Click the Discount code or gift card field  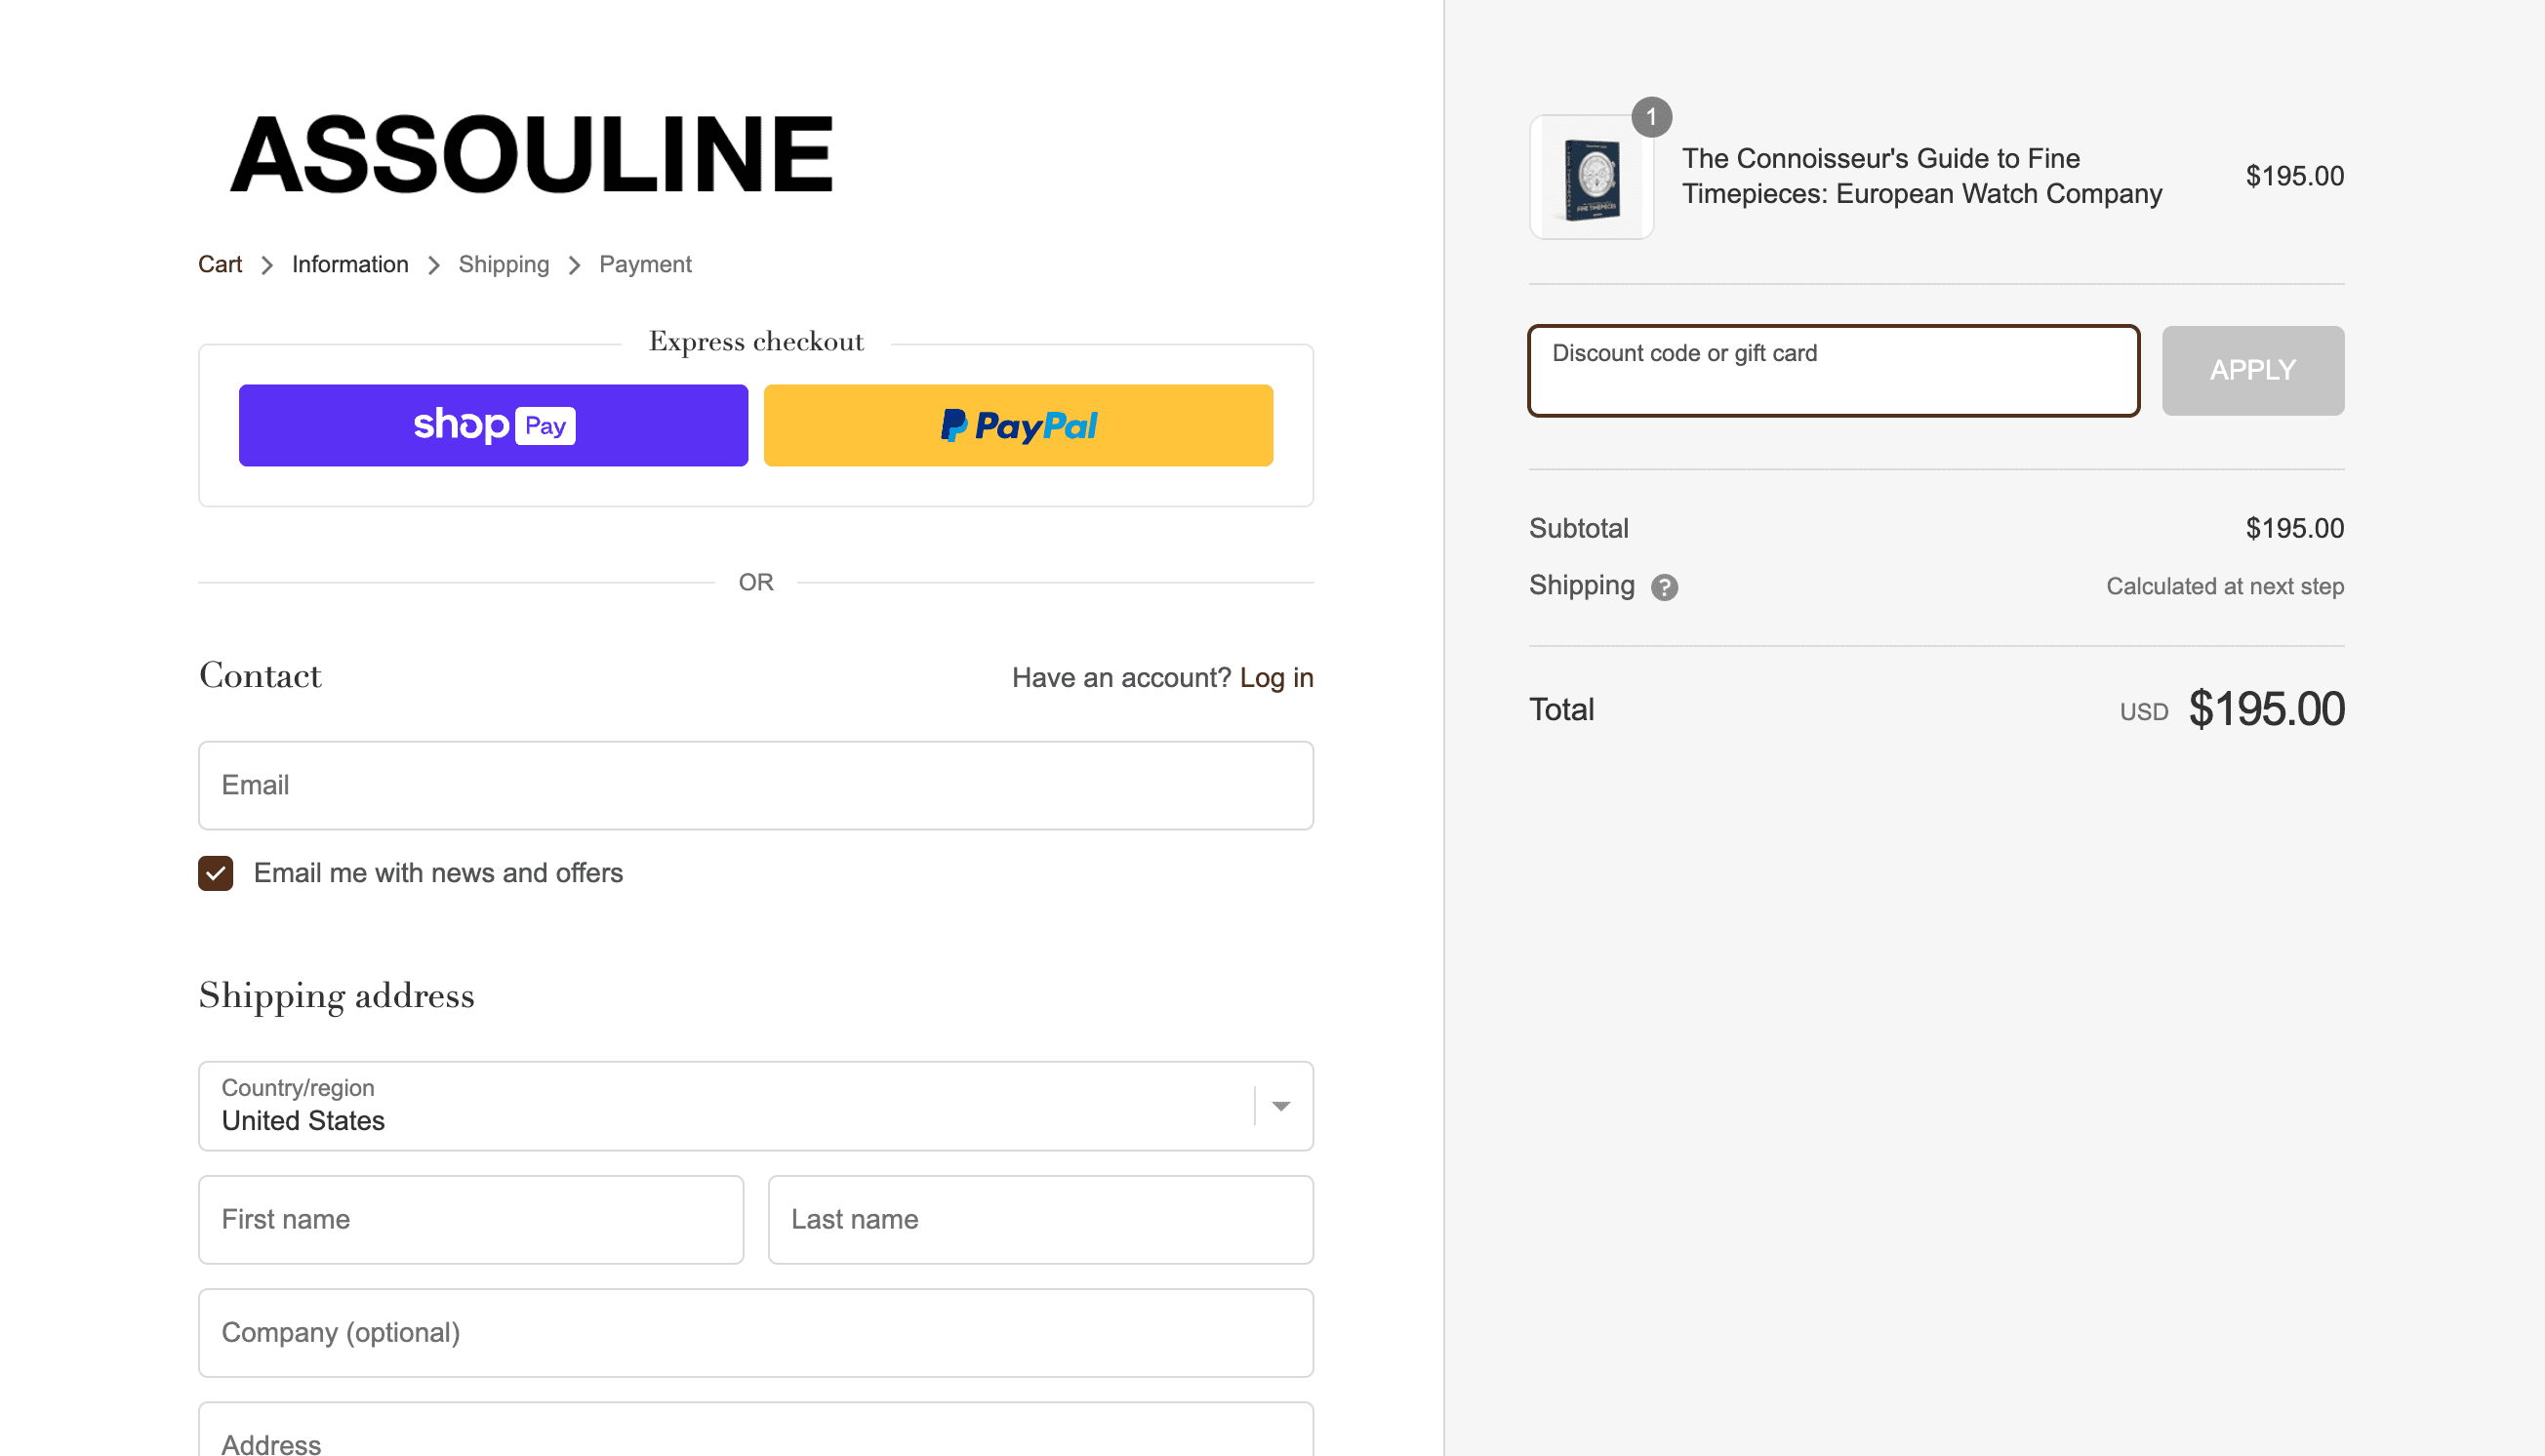[x=1834, y=370]
